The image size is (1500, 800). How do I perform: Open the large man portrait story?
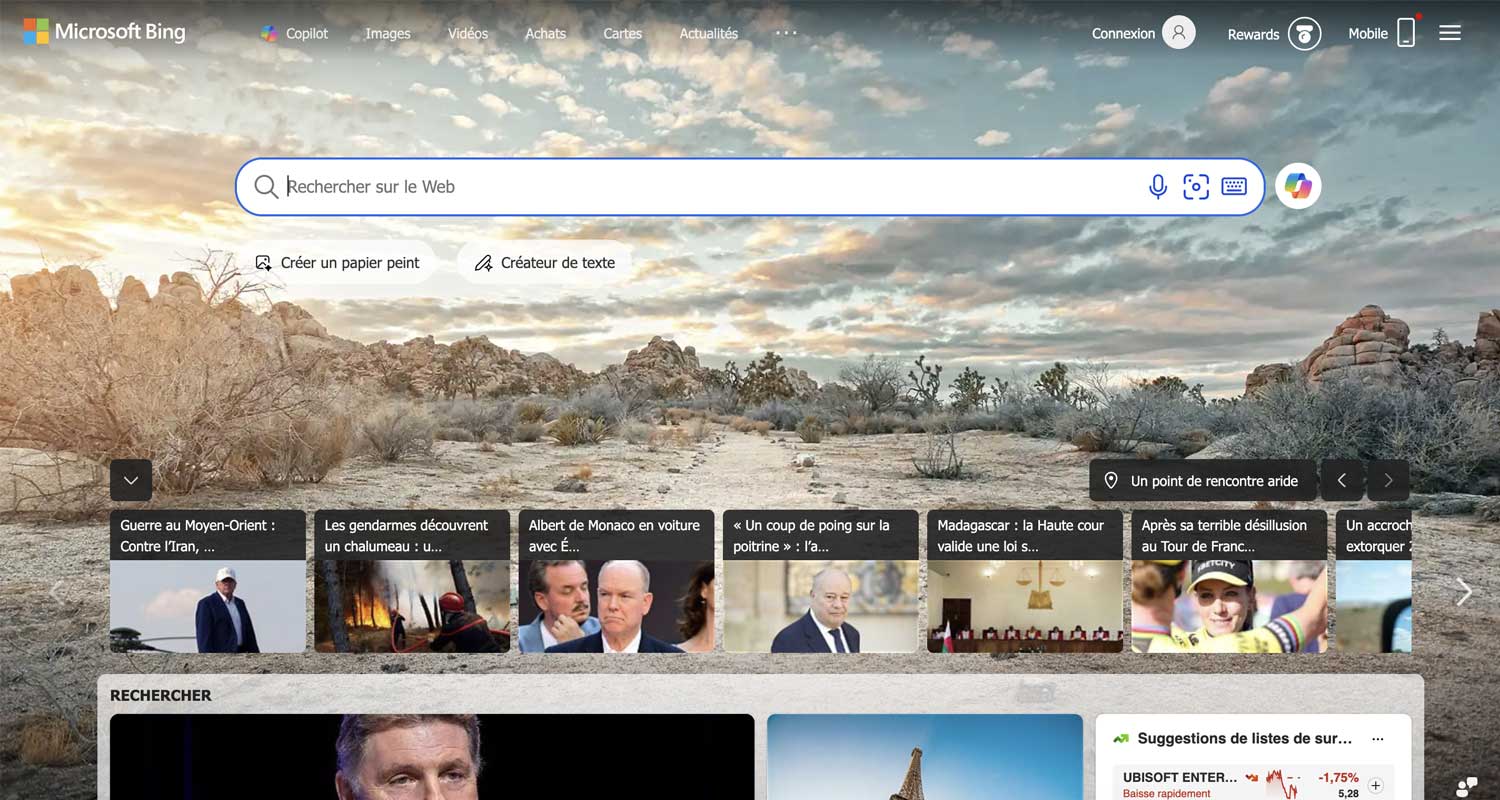(x=432, y=757)
